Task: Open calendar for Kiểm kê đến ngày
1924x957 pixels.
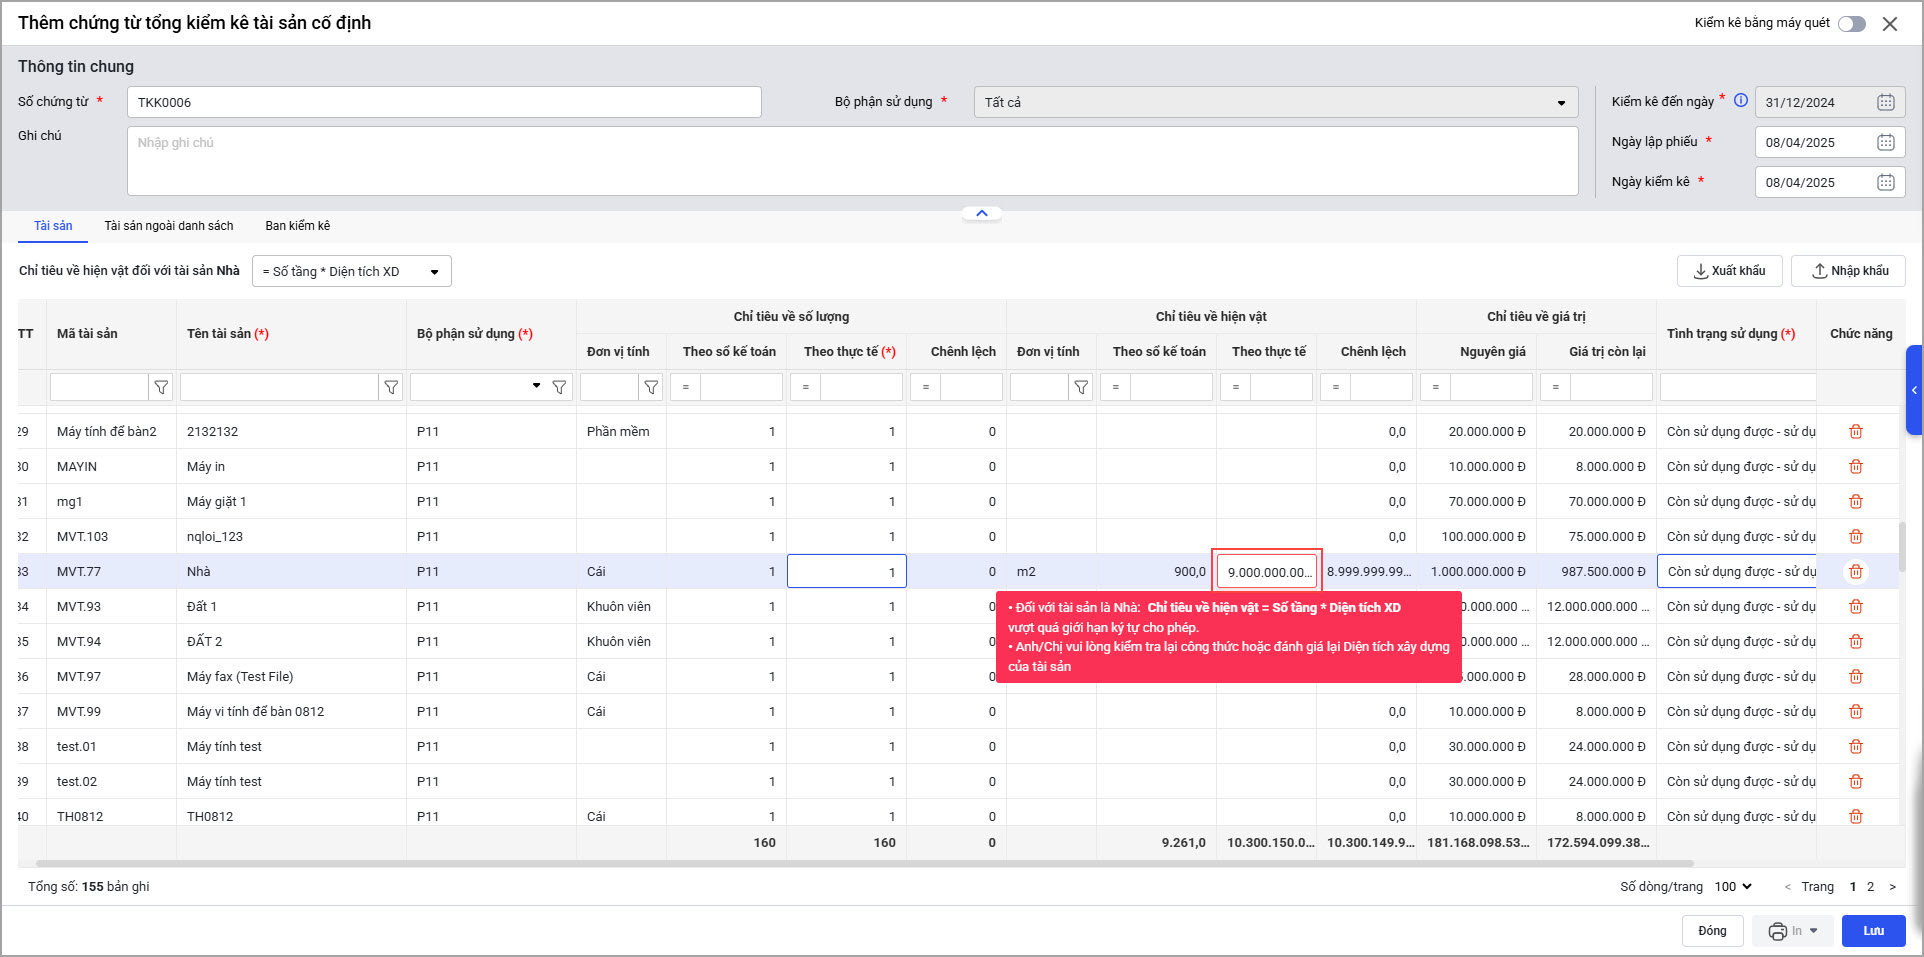Action: (x=1885, y=102)
